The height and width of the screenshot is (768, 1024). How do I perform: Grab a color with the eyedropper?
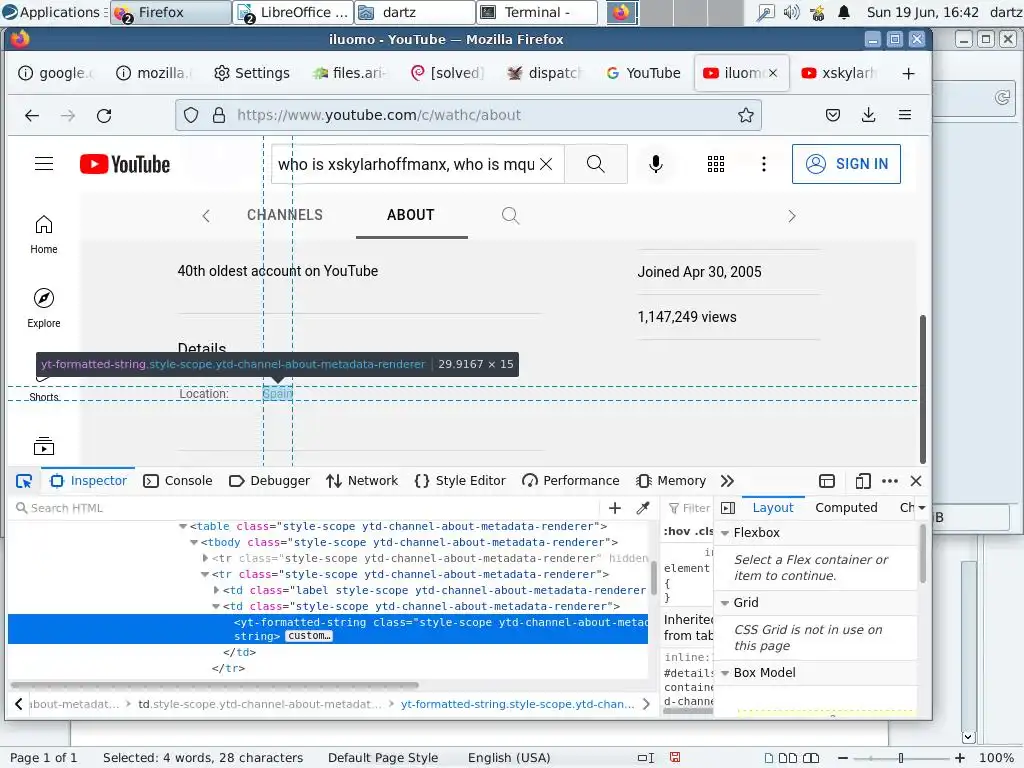click(643, 508)
